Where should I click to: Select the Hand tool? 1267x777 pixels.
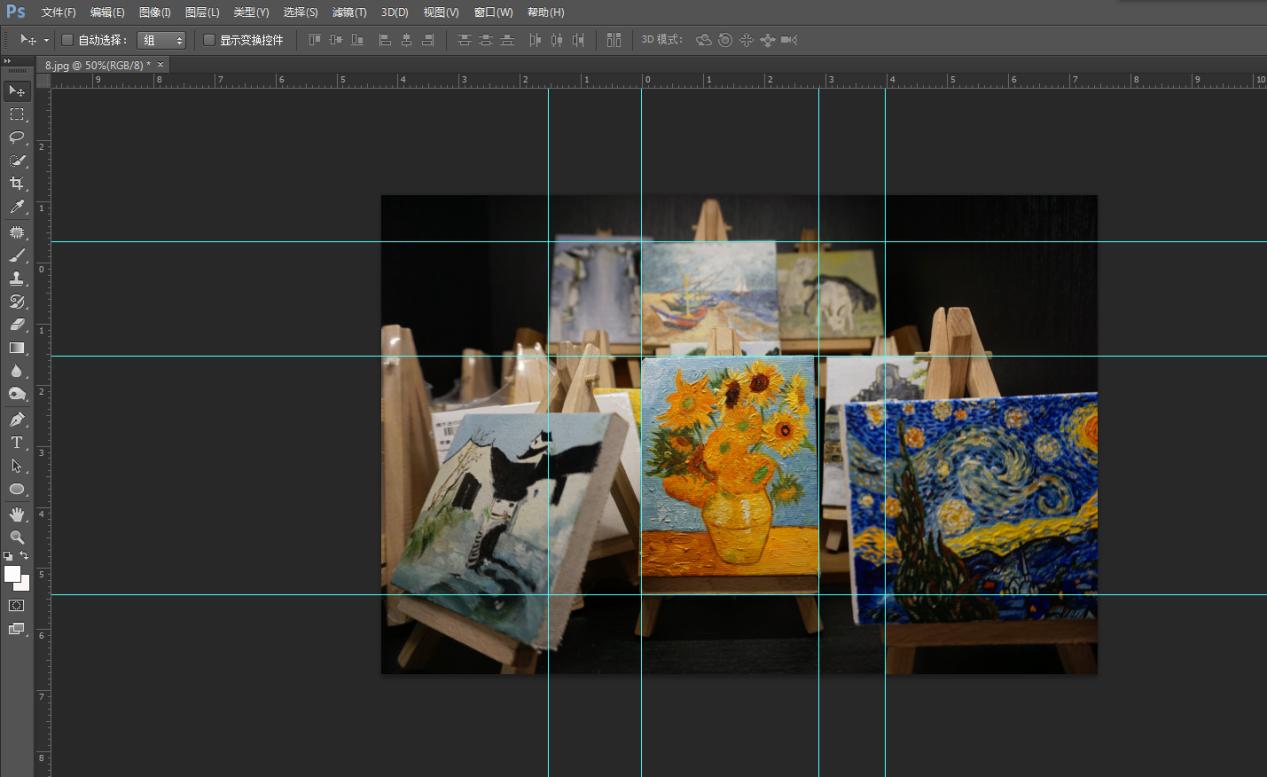coord(17,514)
